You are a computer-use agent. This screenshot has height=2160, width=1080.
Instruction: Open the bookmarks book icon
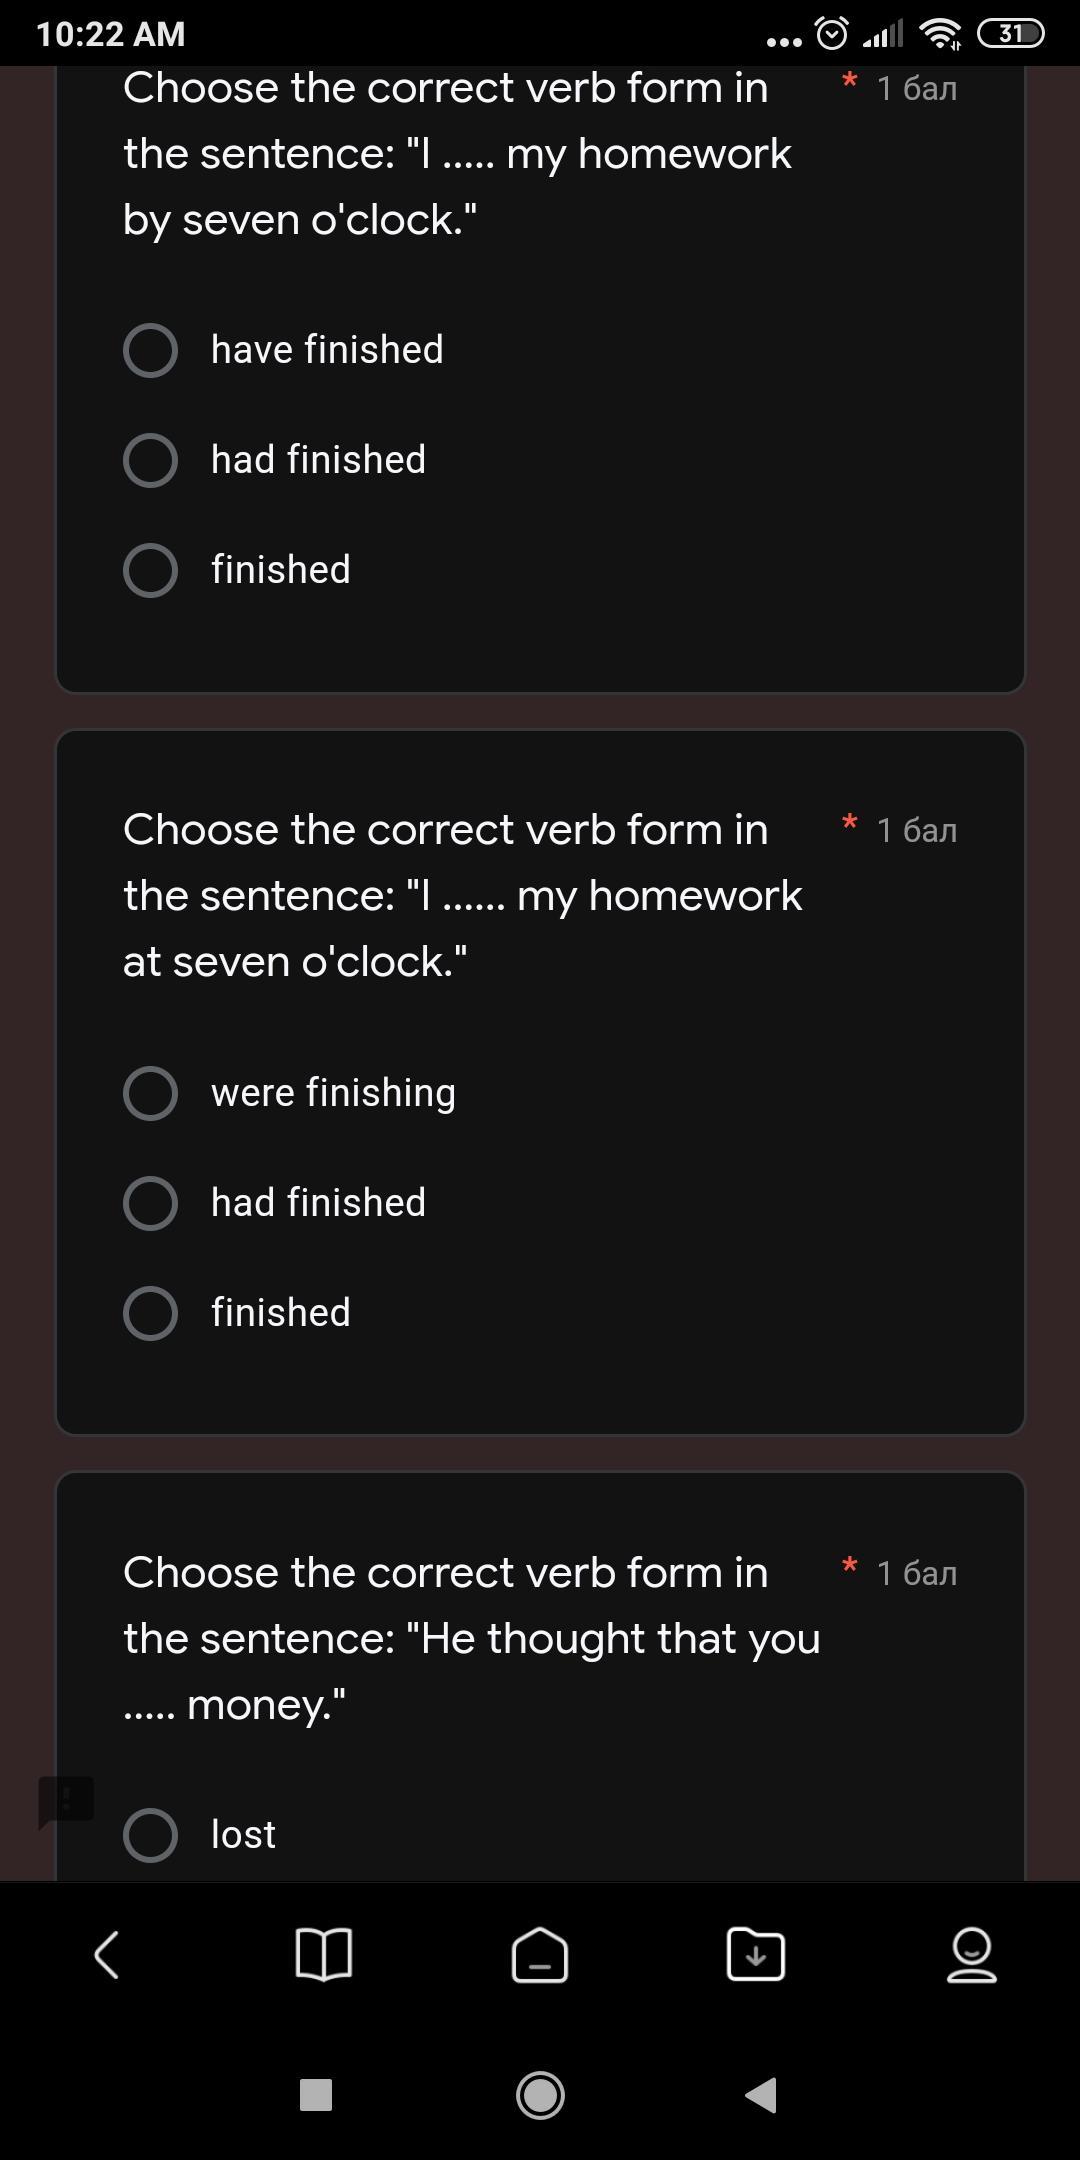[324, 1954]
